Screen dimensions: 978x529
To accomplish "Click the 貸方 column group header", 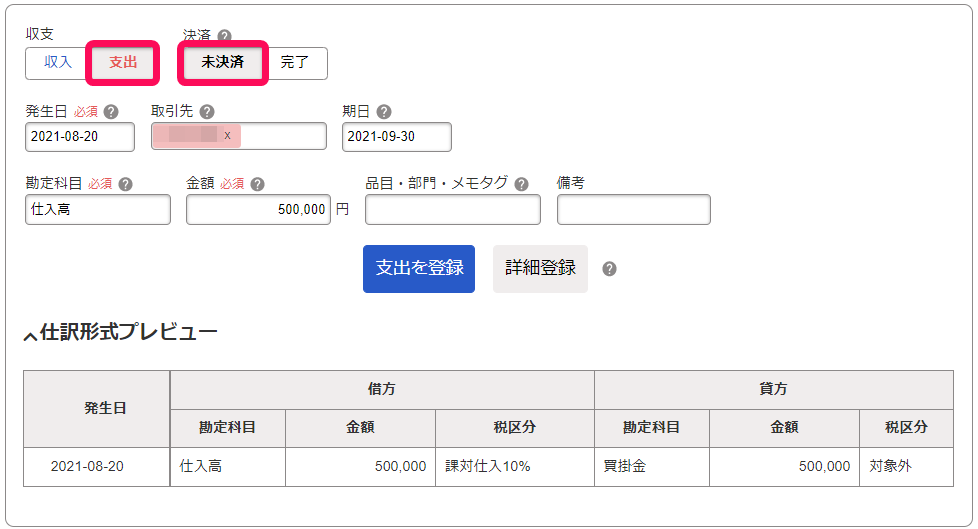I will 773,389.
